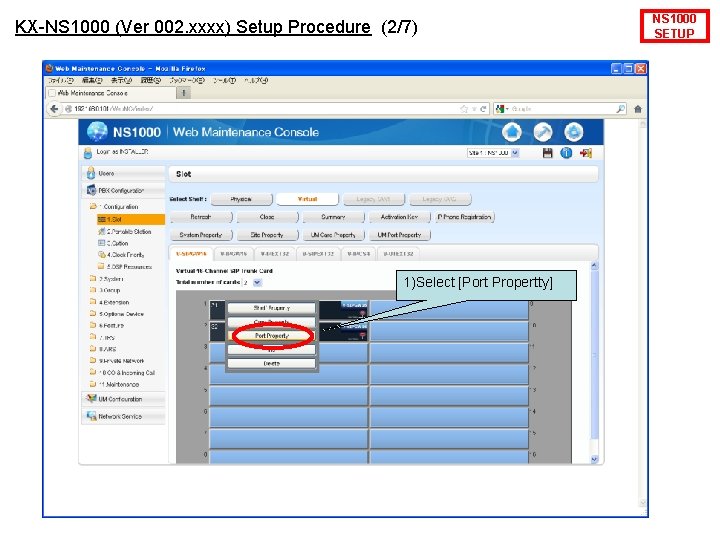Screen dimensions: 720x540
Task: Click the UM Port Property button
Action: (x=399, y=235)
